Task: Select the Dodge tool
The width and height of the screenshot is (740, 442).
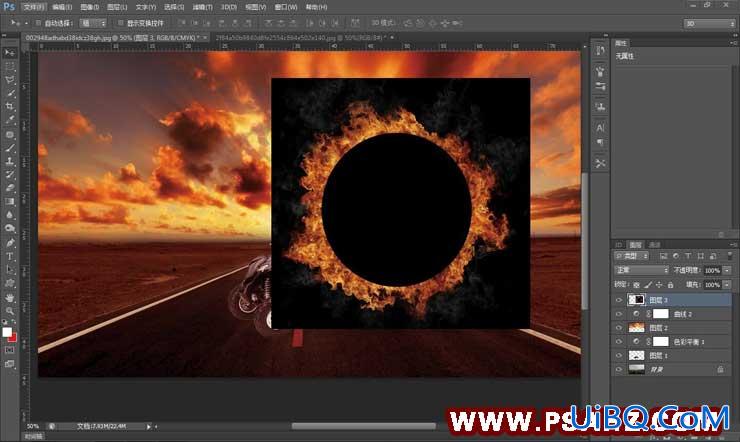Action: coord(9,228)
